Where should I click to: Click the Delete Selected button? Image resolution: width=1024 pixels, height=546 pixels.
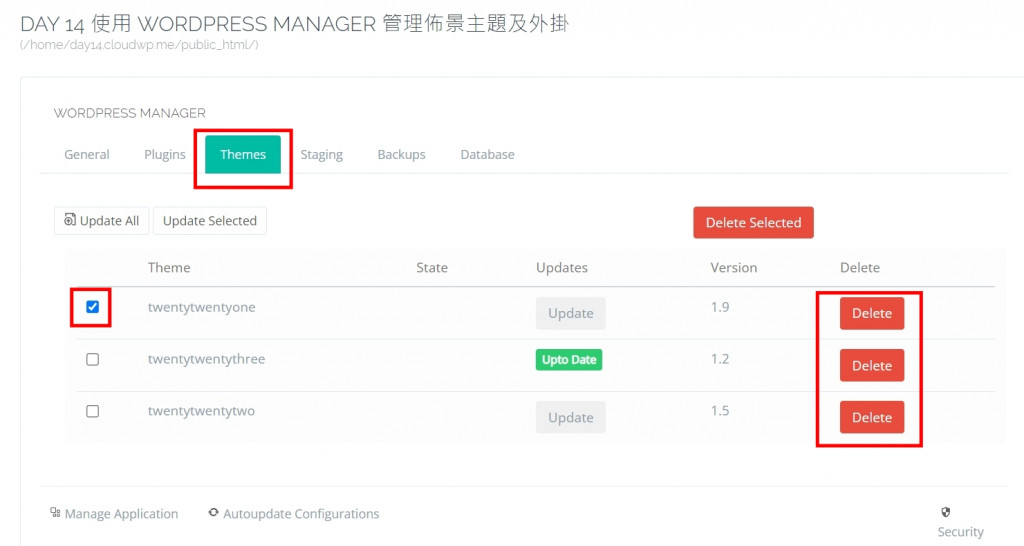[x=753, y=223]
